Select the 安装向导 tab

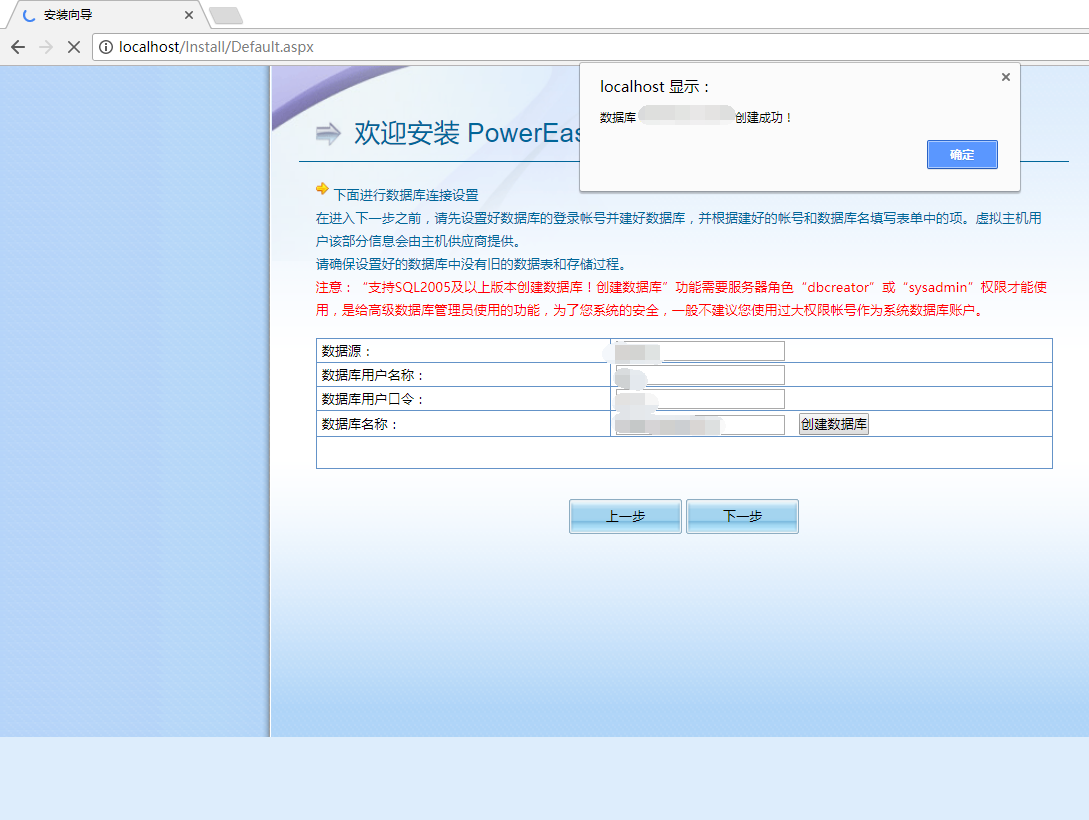point(100,15)
